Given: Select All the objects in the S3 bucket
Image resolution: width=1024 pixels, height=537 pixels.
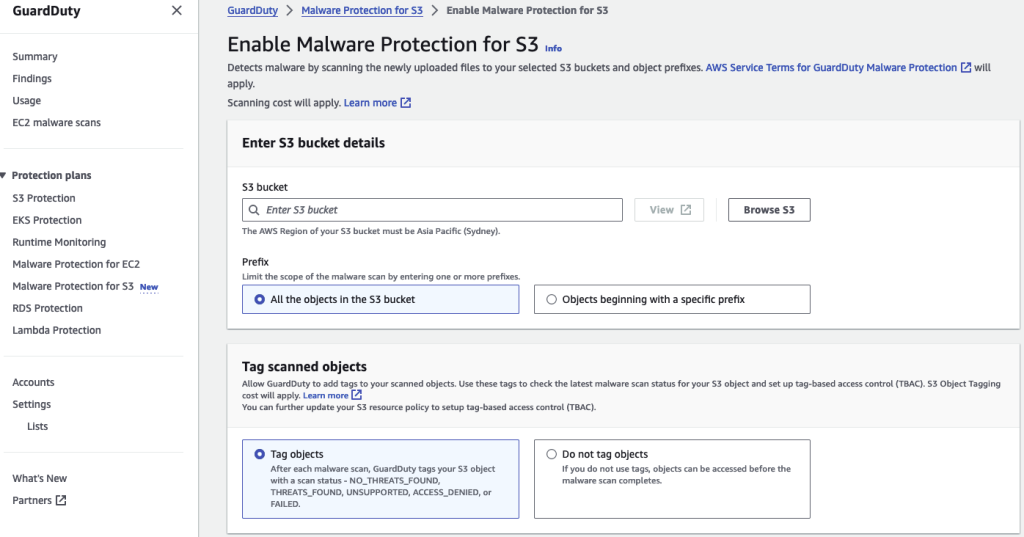Looking at the screenshot, I should click(381, 299).
